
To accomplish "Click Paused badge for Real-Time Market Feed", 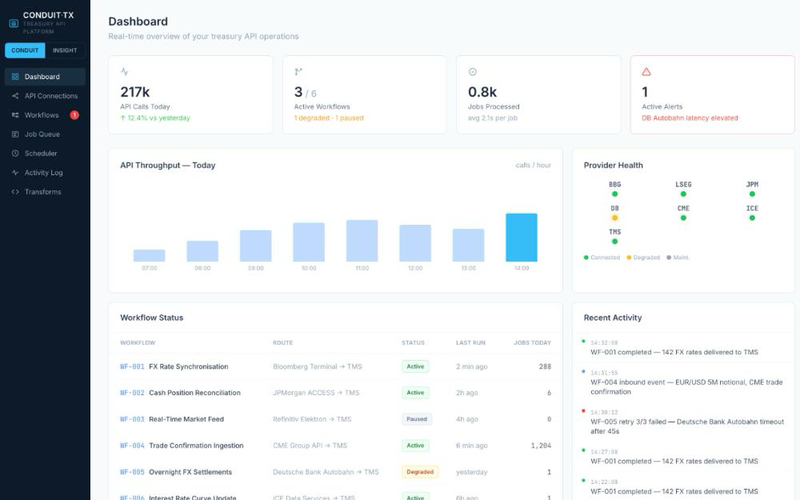I will (417, 419).
